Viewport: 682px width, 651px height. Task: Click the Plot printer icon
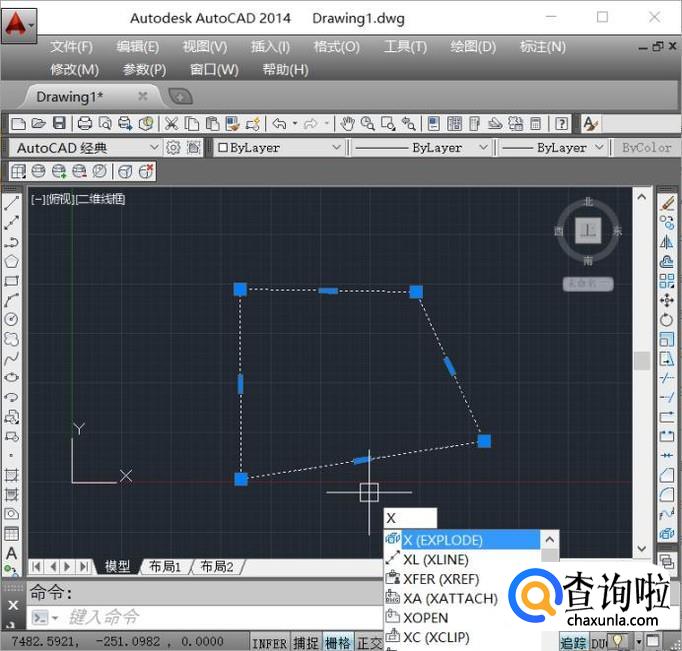click(x=84, y=124)
